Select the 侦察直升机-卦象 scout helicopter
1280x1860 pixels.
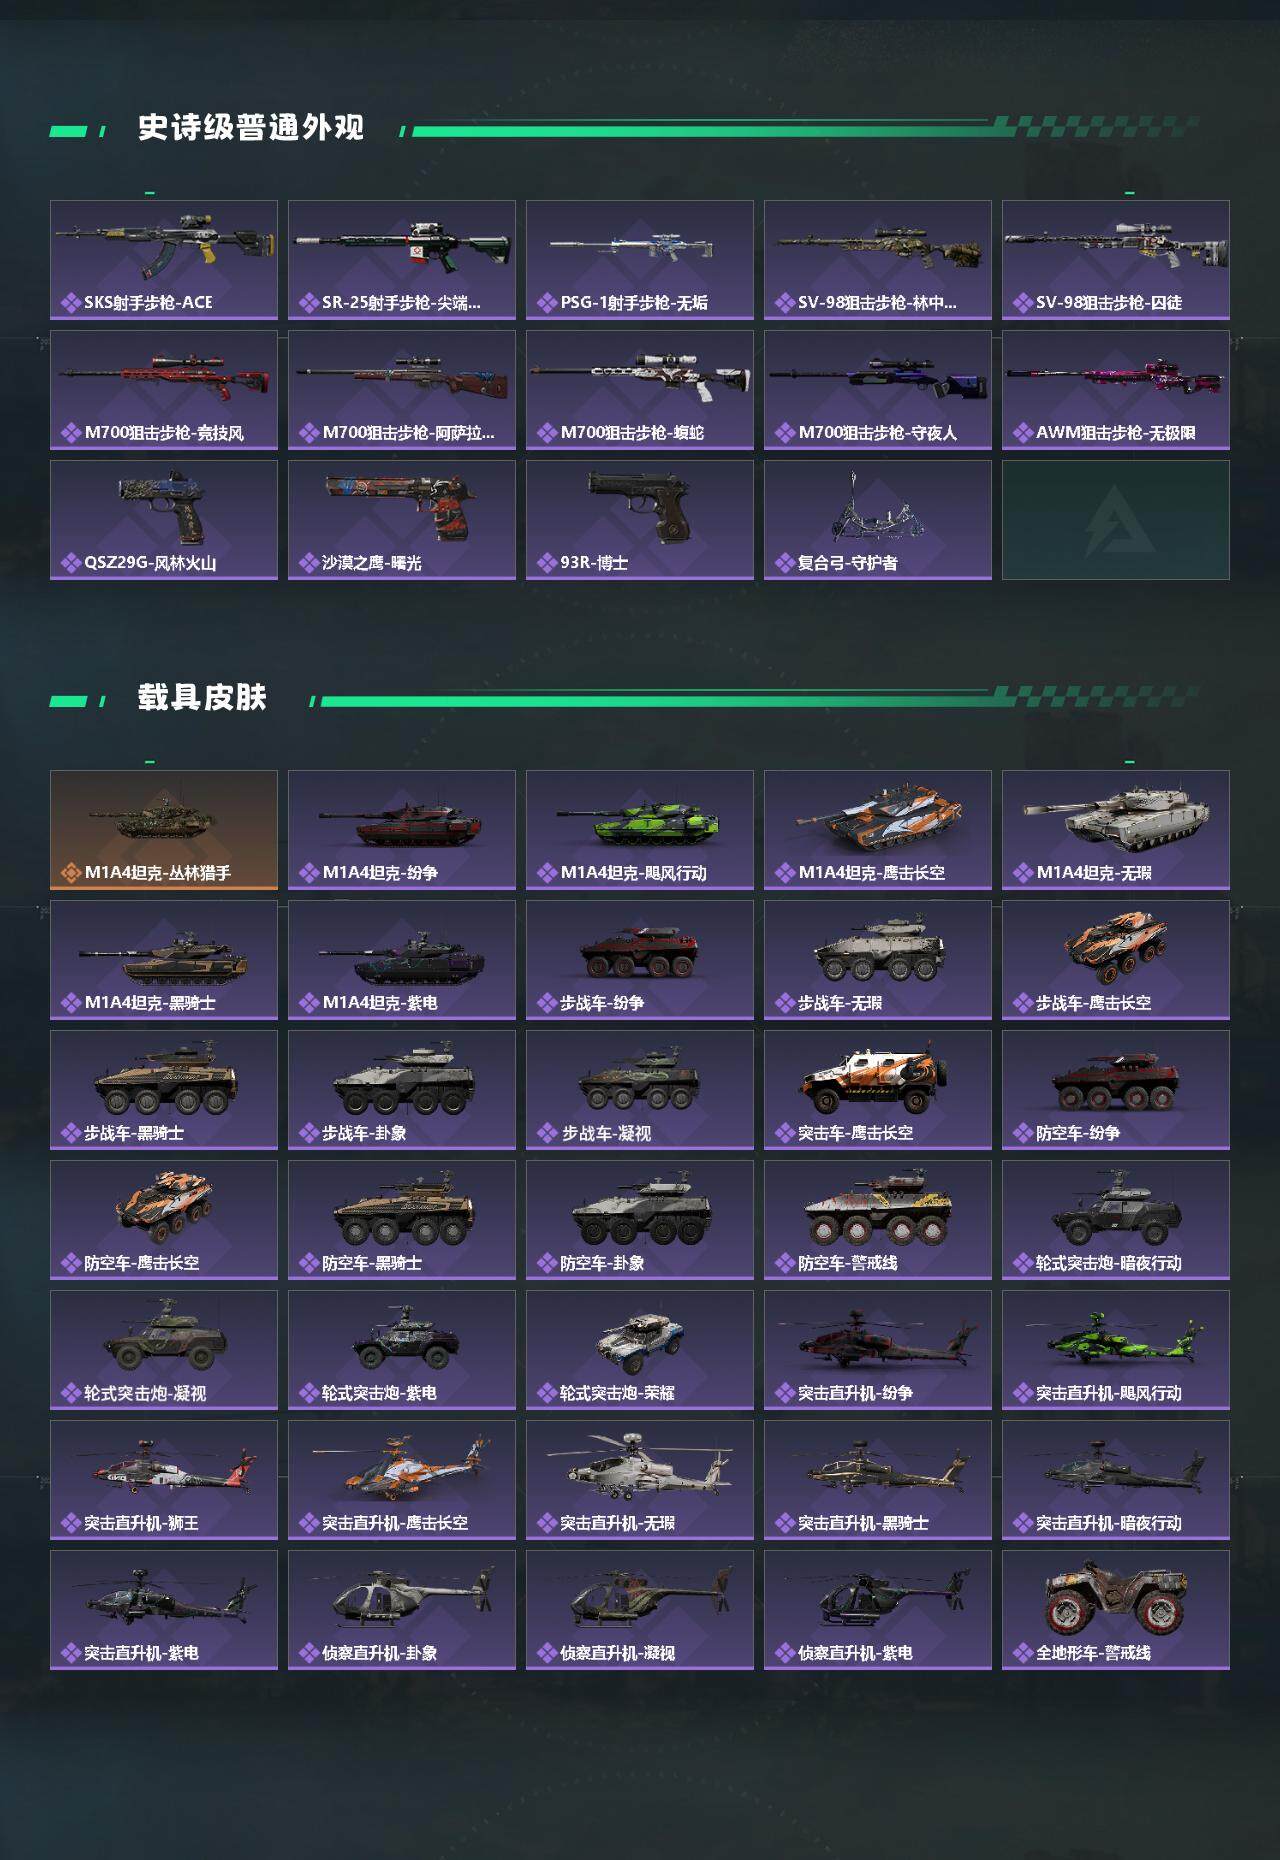coord(402,1610)
